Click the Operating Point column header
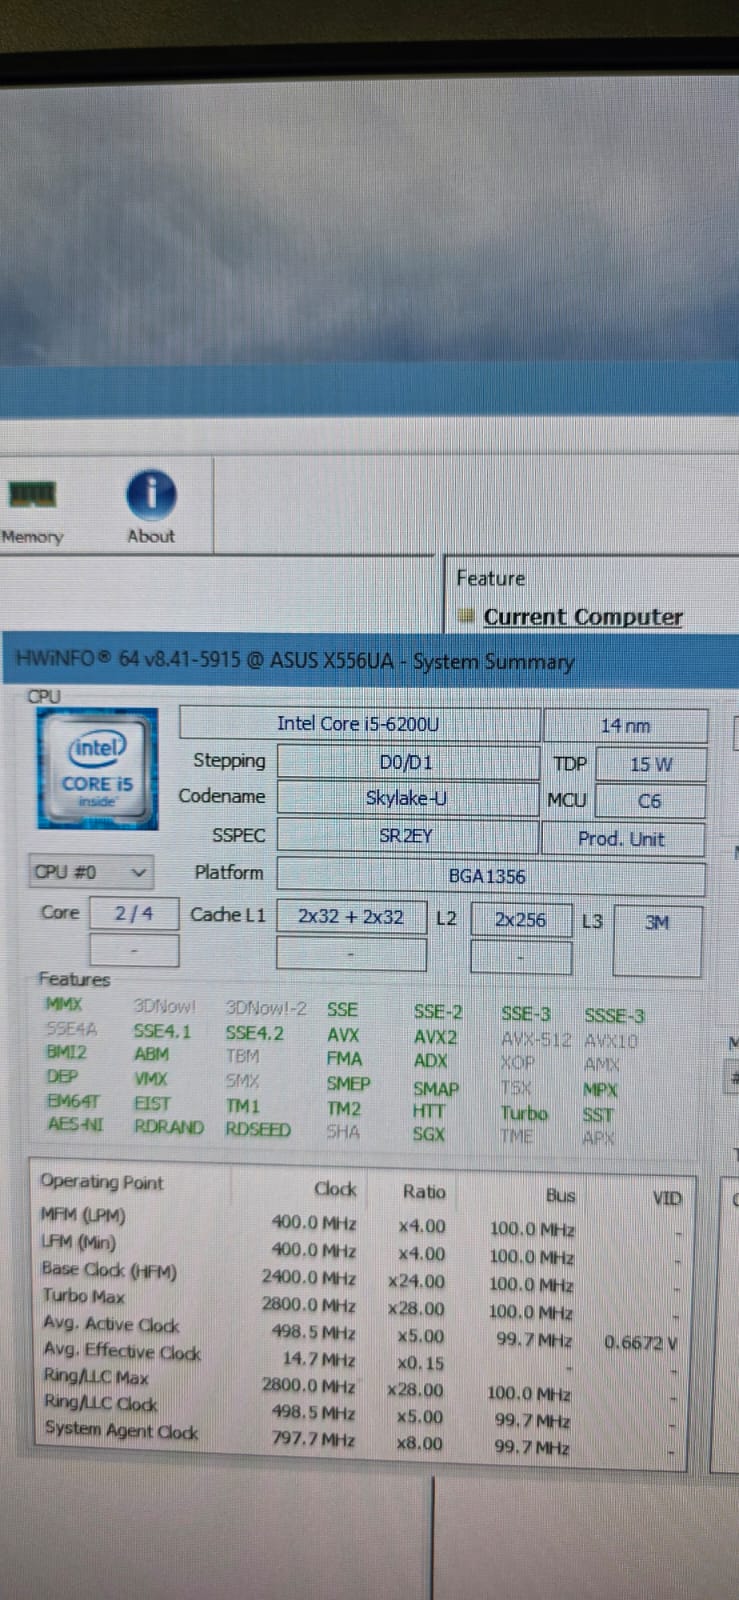The width and height of the screenshot is (739, 1600). click(x=102, y=1182)
